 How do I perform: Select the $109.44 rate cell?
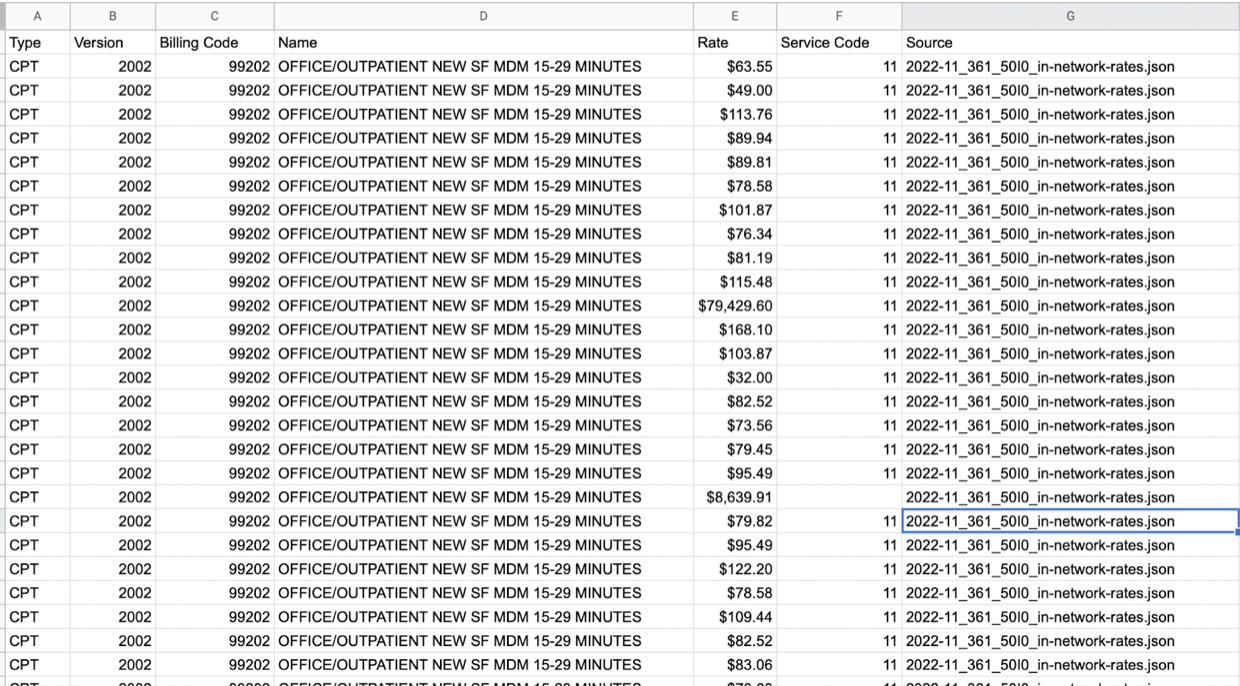tap(735, 617)
